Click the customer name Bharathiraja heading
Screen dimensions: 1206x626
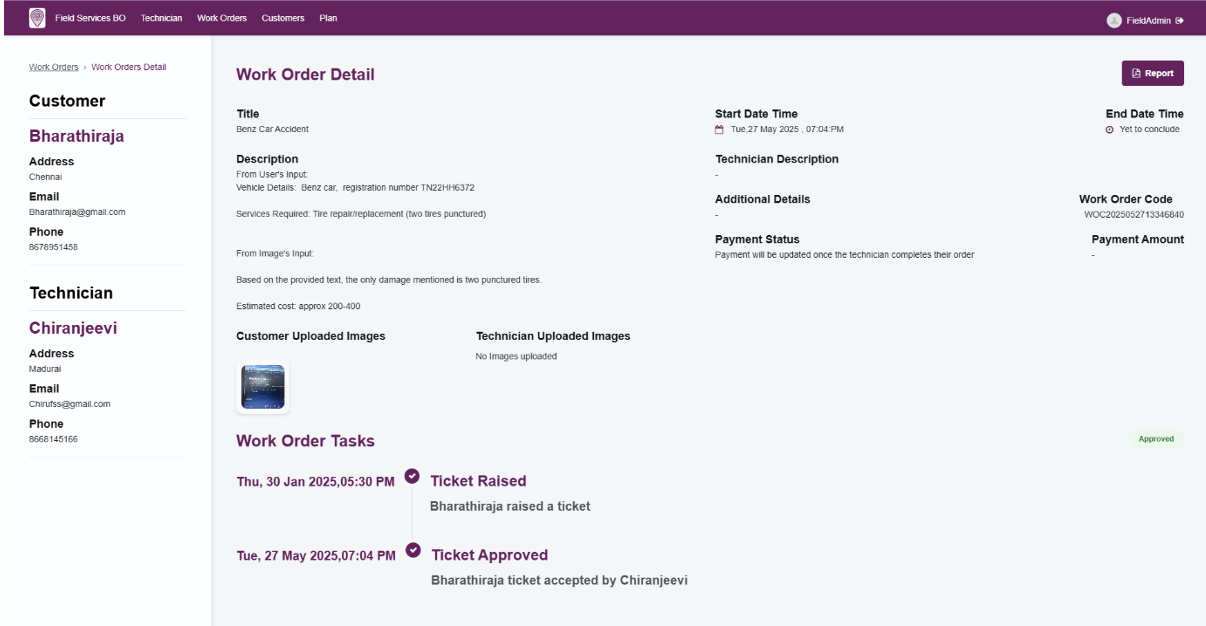pos(77,136)
